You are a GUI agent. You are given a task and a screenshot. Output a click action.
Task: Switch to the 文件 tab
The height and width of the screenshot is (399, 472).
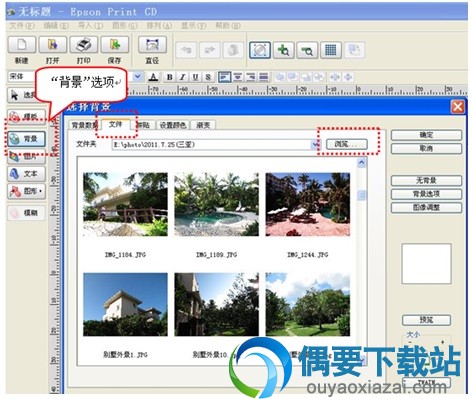point(116,124)
